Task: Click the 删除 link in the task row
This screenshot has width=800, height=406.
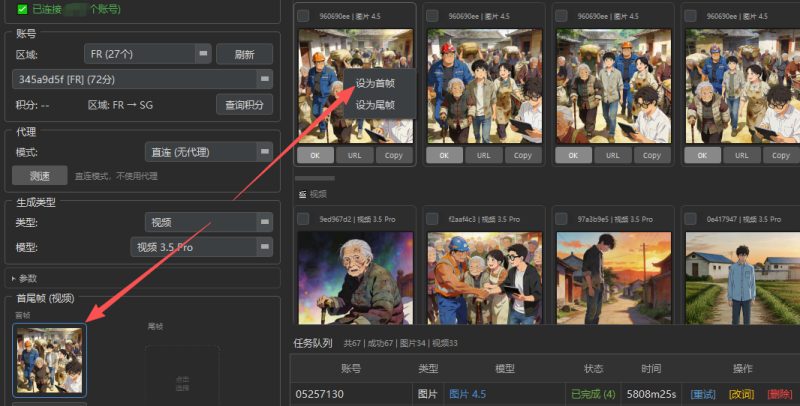Action: pyautogui.click(x=779, y=394)
